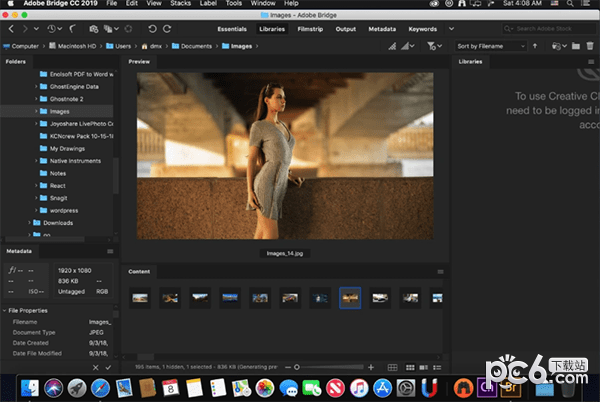
Task: Go back to the previous folder
Action: [11, 29]
